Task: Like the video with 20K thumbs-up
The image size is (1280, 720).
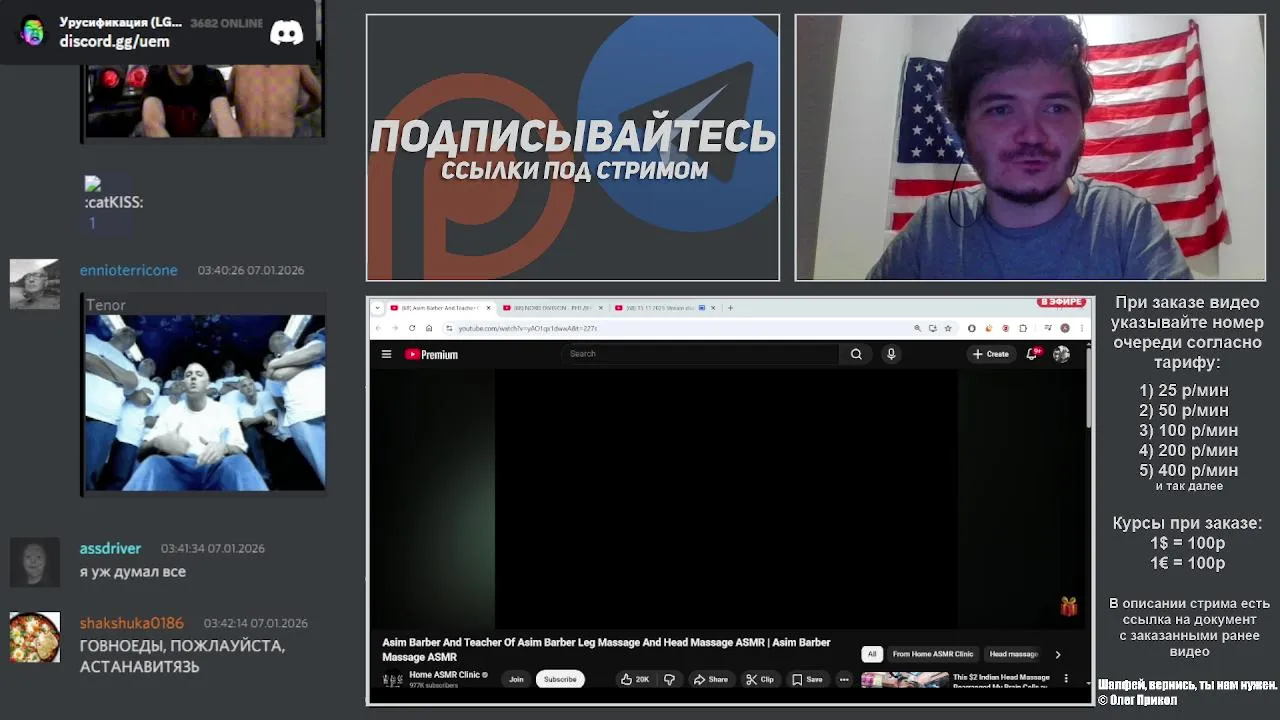Action: tap(635, 679)
